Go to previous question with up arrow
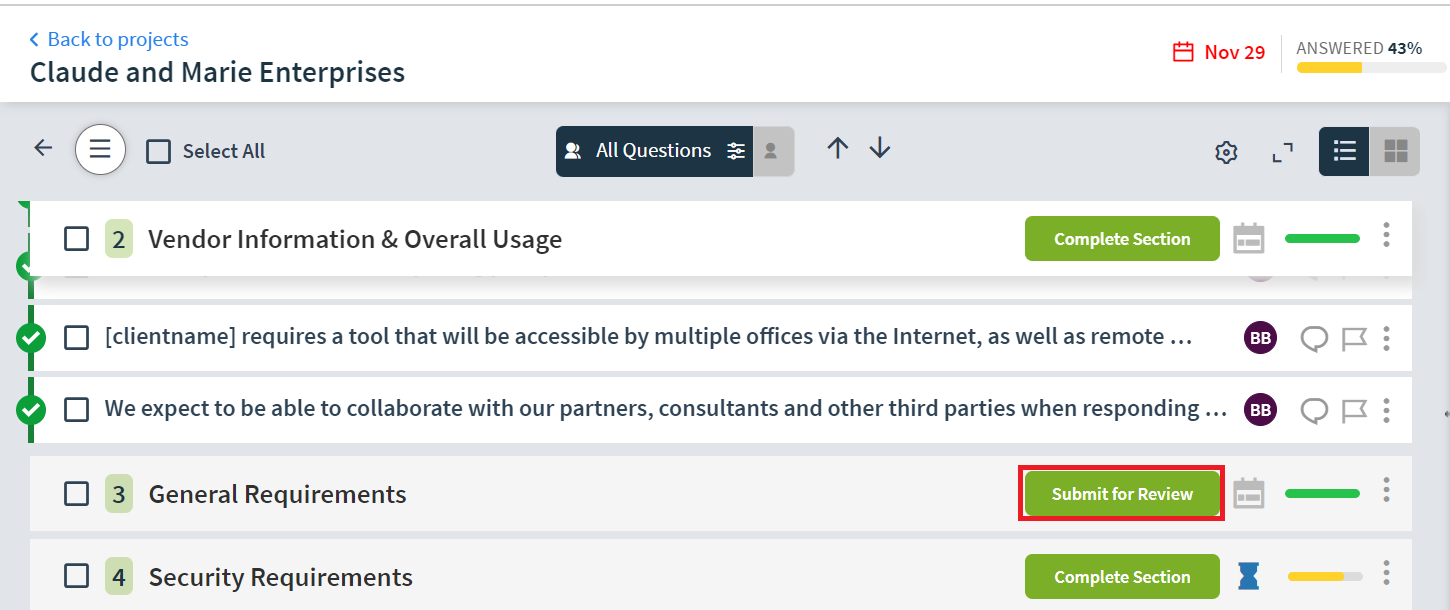This screenshot has width=1450, height=610. click(838, 149)
